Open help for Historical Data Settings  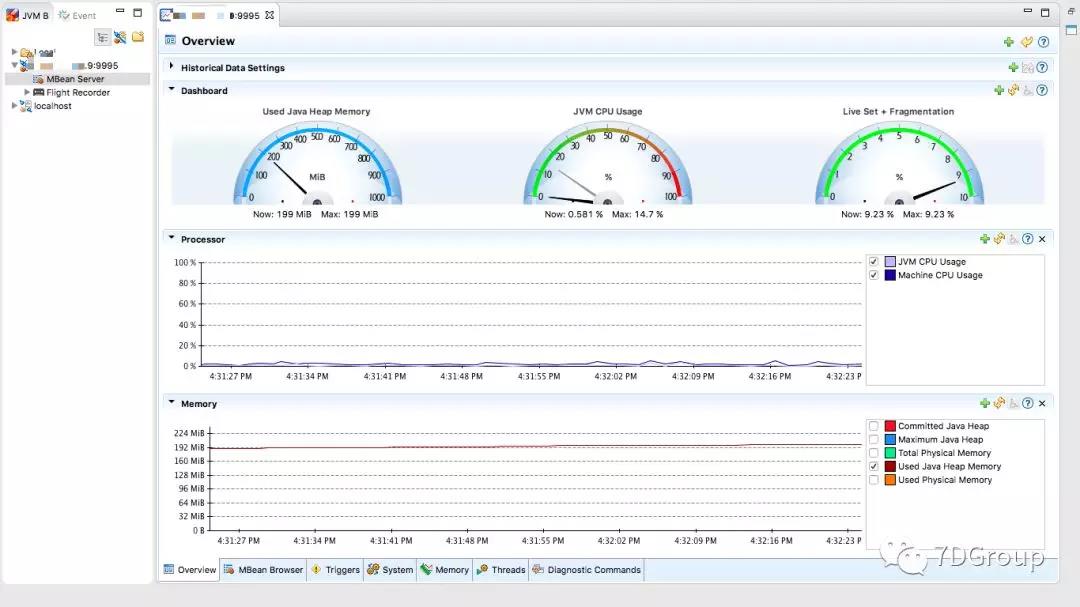[1042, 68]
